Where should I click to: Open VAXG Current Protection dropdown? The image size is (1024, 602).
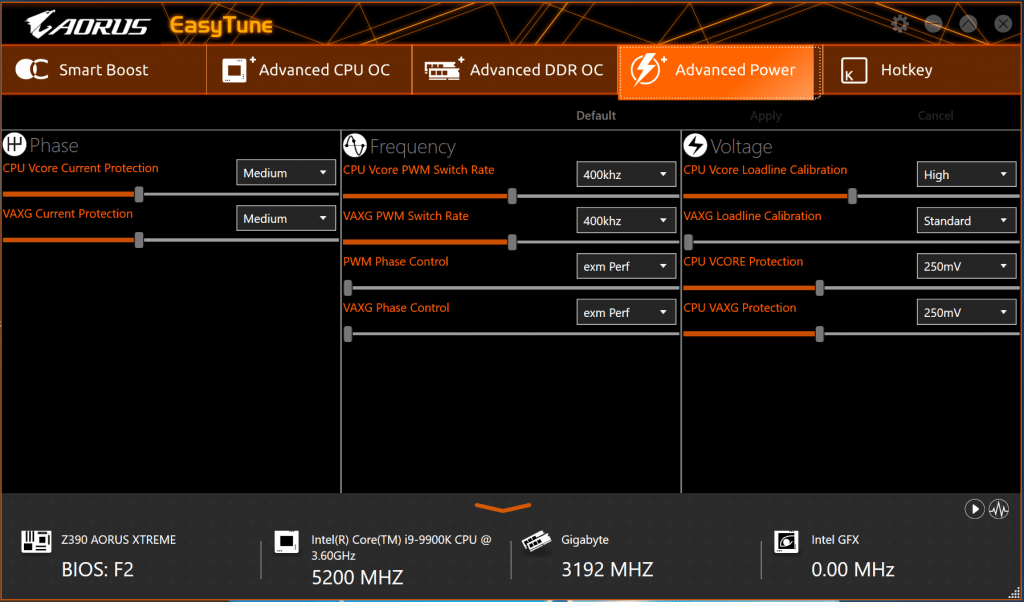point(286,219)
